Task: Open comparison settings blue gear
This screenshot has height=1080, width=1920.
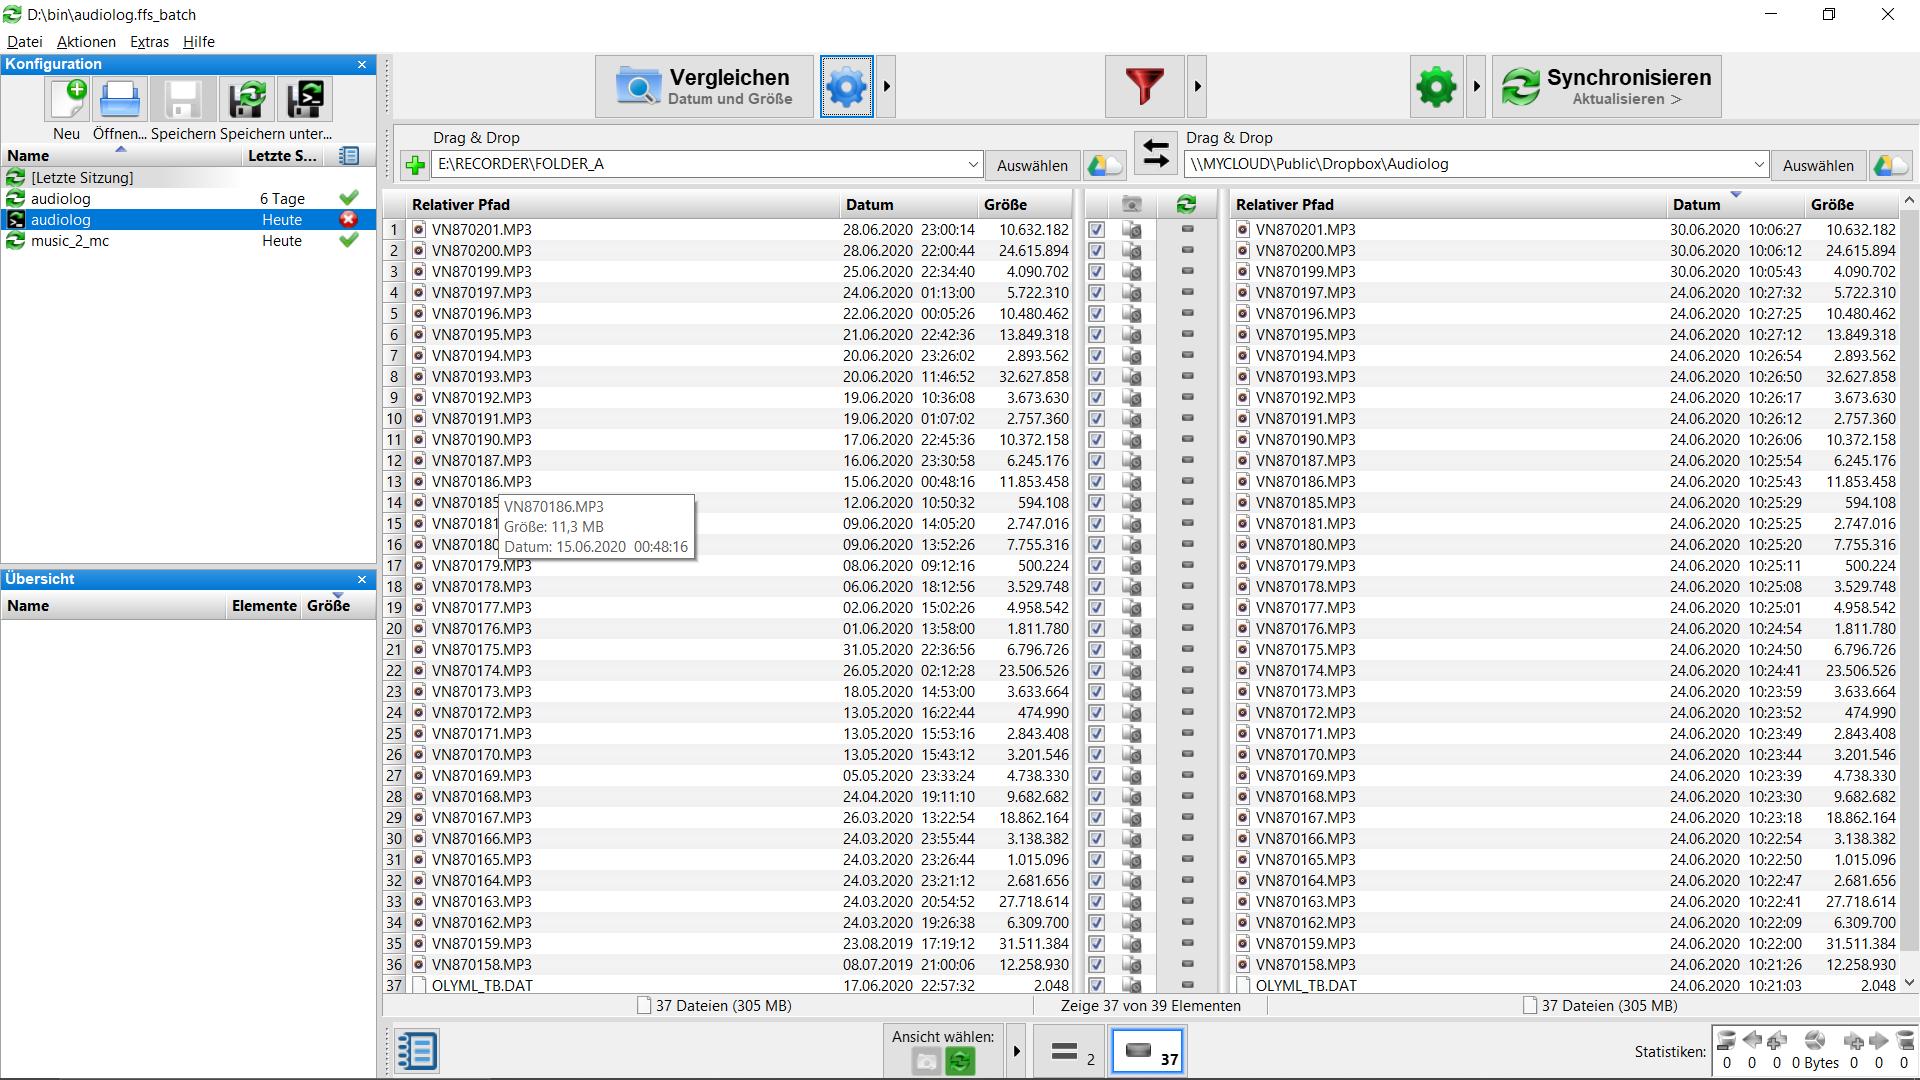Action: [x=846, y=87]
